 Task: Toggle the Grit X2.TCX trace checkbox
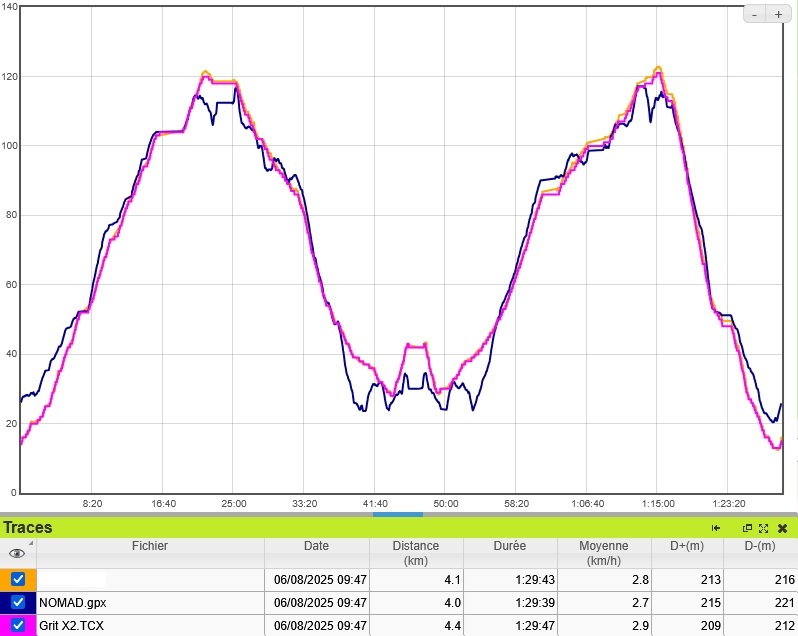coord(18,625)
